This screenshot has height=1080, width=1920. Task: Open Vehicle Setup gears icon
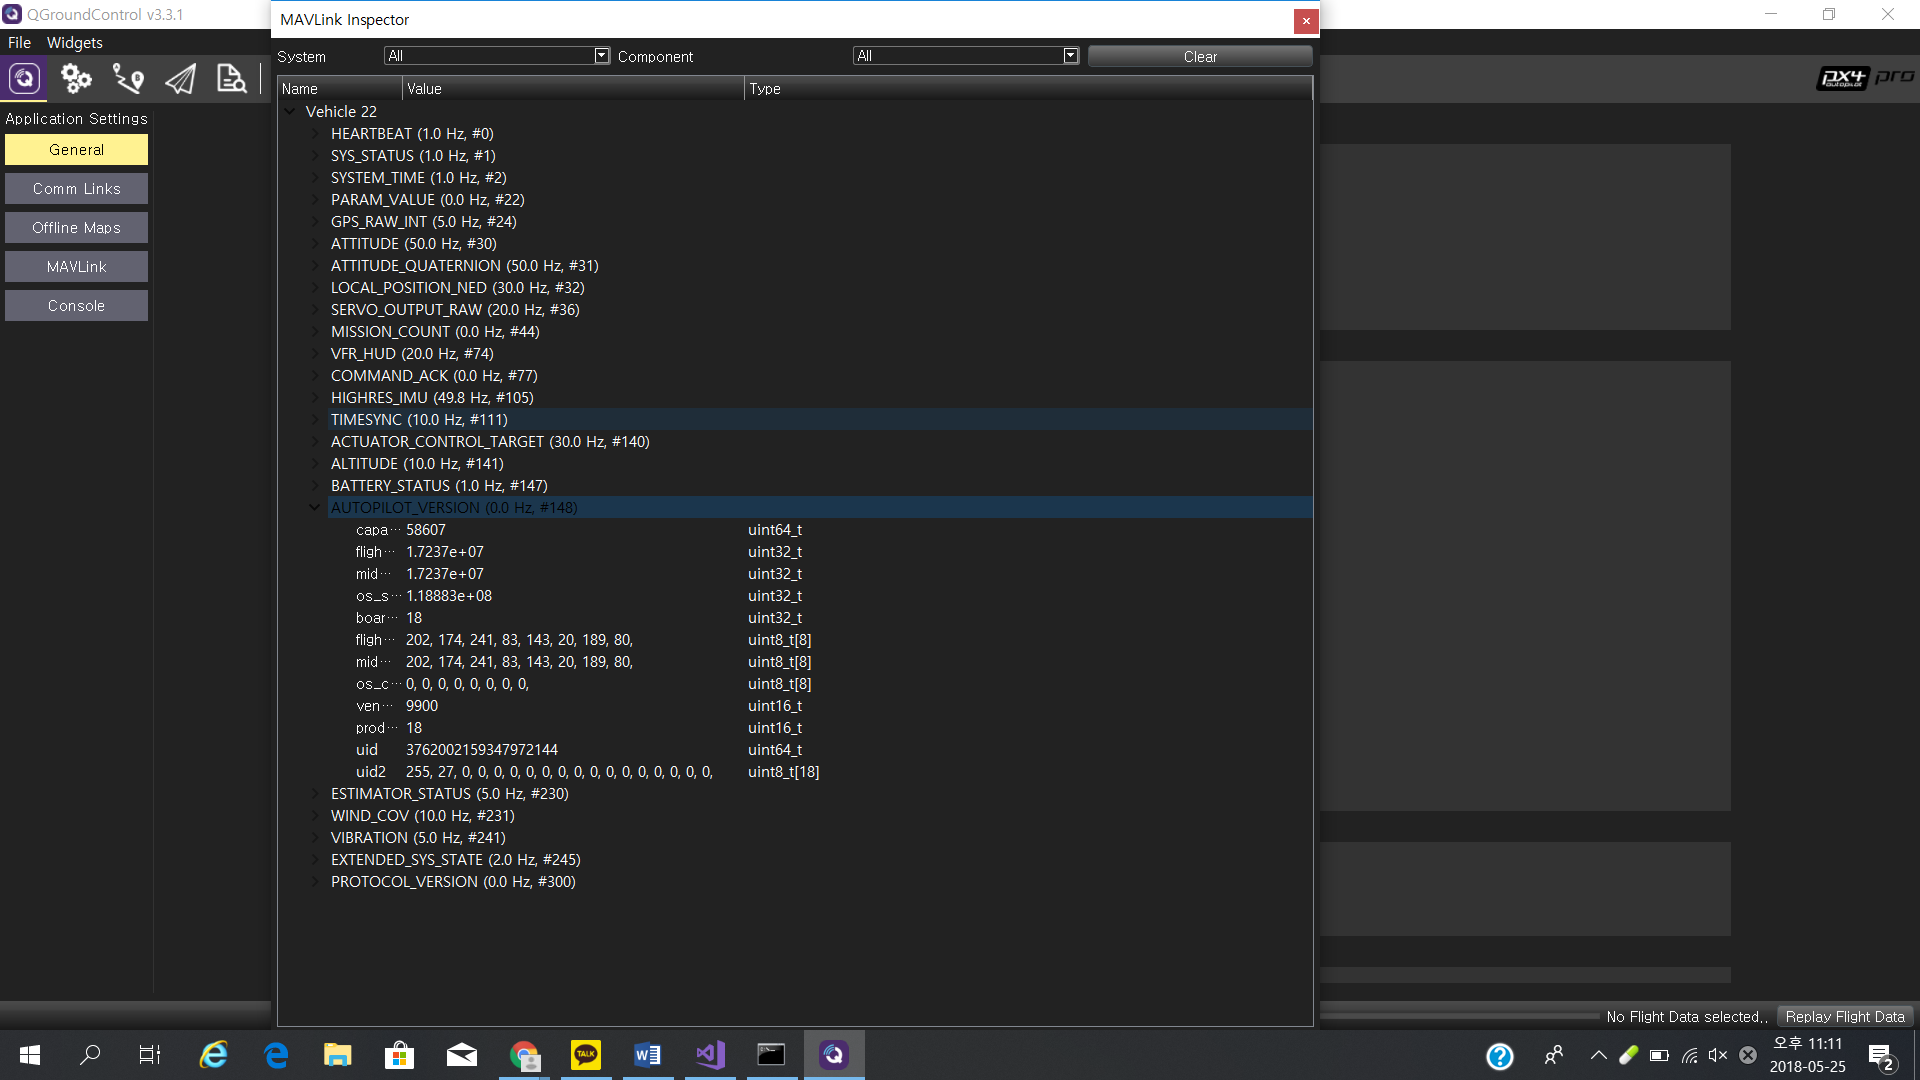[x=76, y=78]
